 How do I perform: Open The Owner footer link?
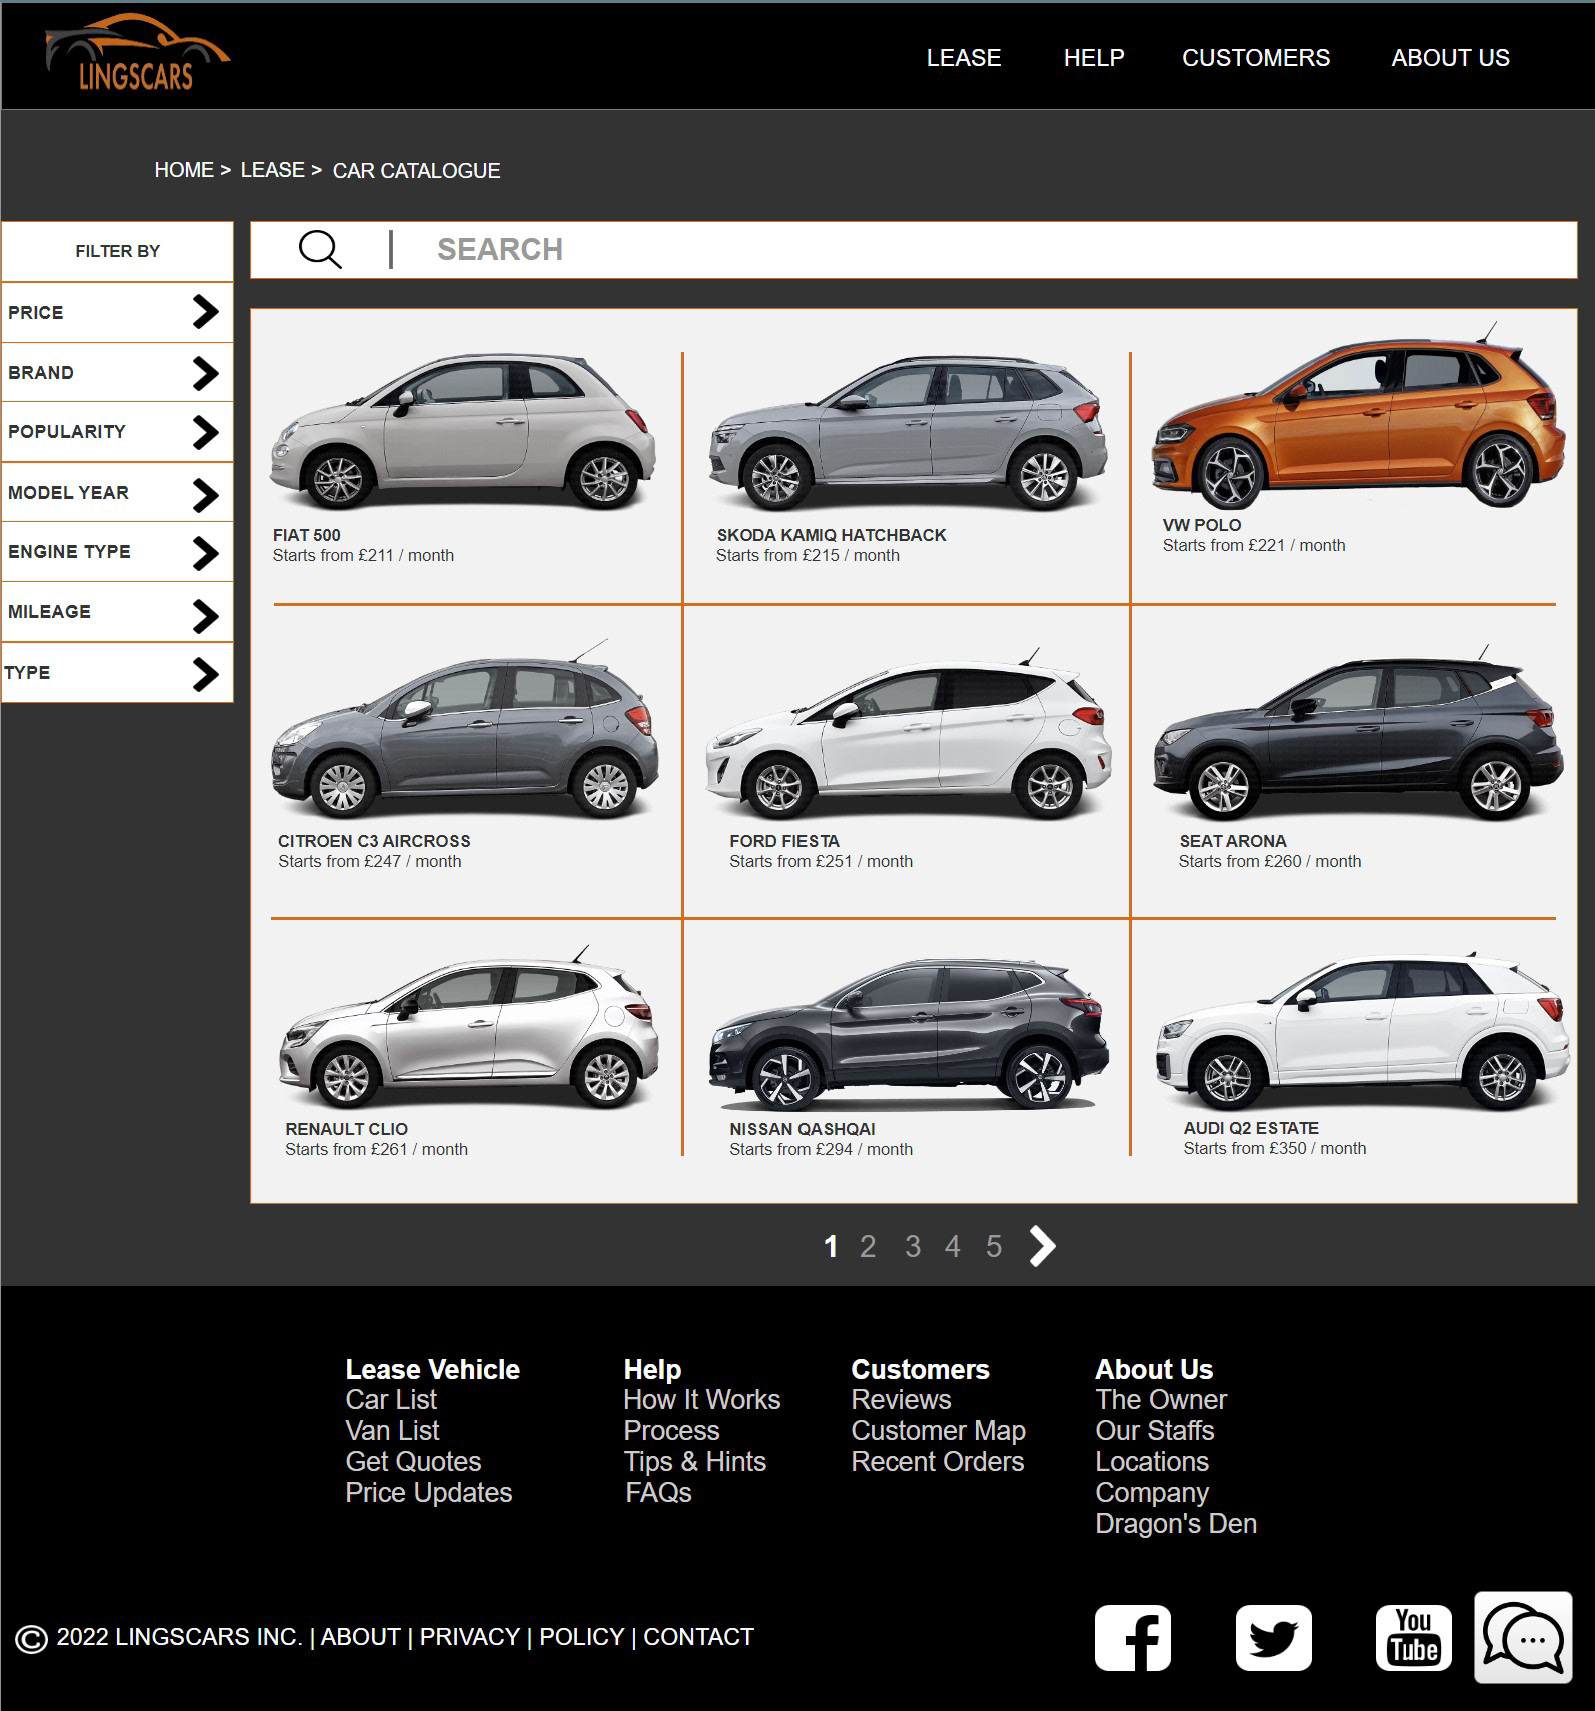point(1160,1400)
